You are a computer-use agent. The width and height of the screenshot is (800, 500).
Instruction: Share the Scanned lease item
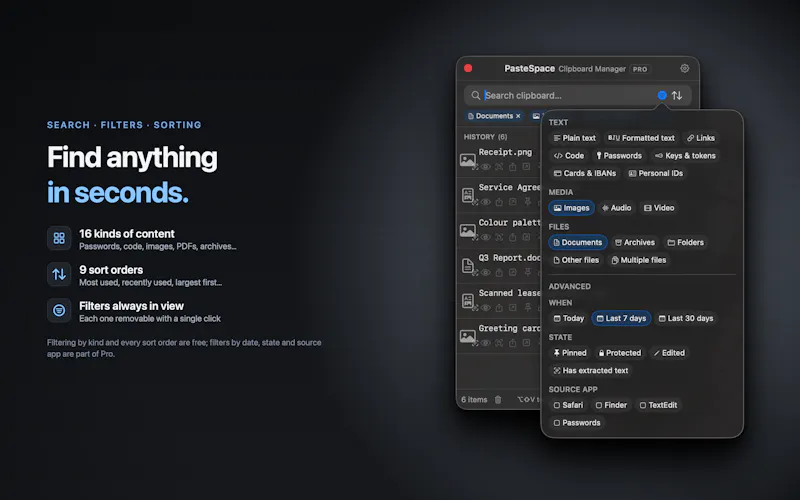[499, 308]
